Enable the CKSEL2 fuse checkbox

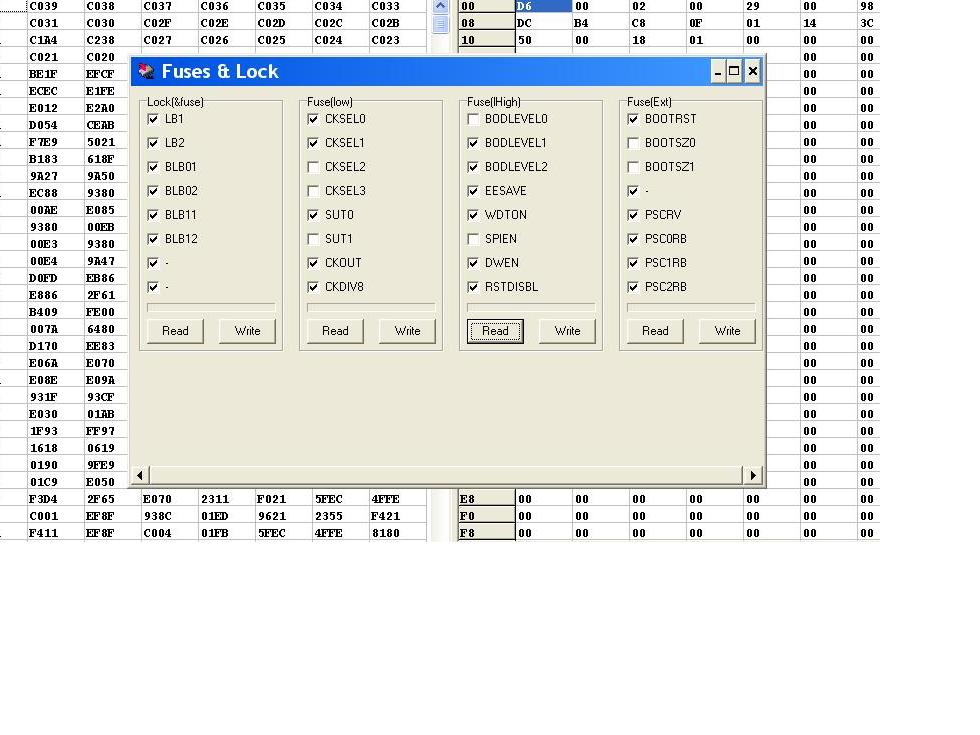(313, 167)
